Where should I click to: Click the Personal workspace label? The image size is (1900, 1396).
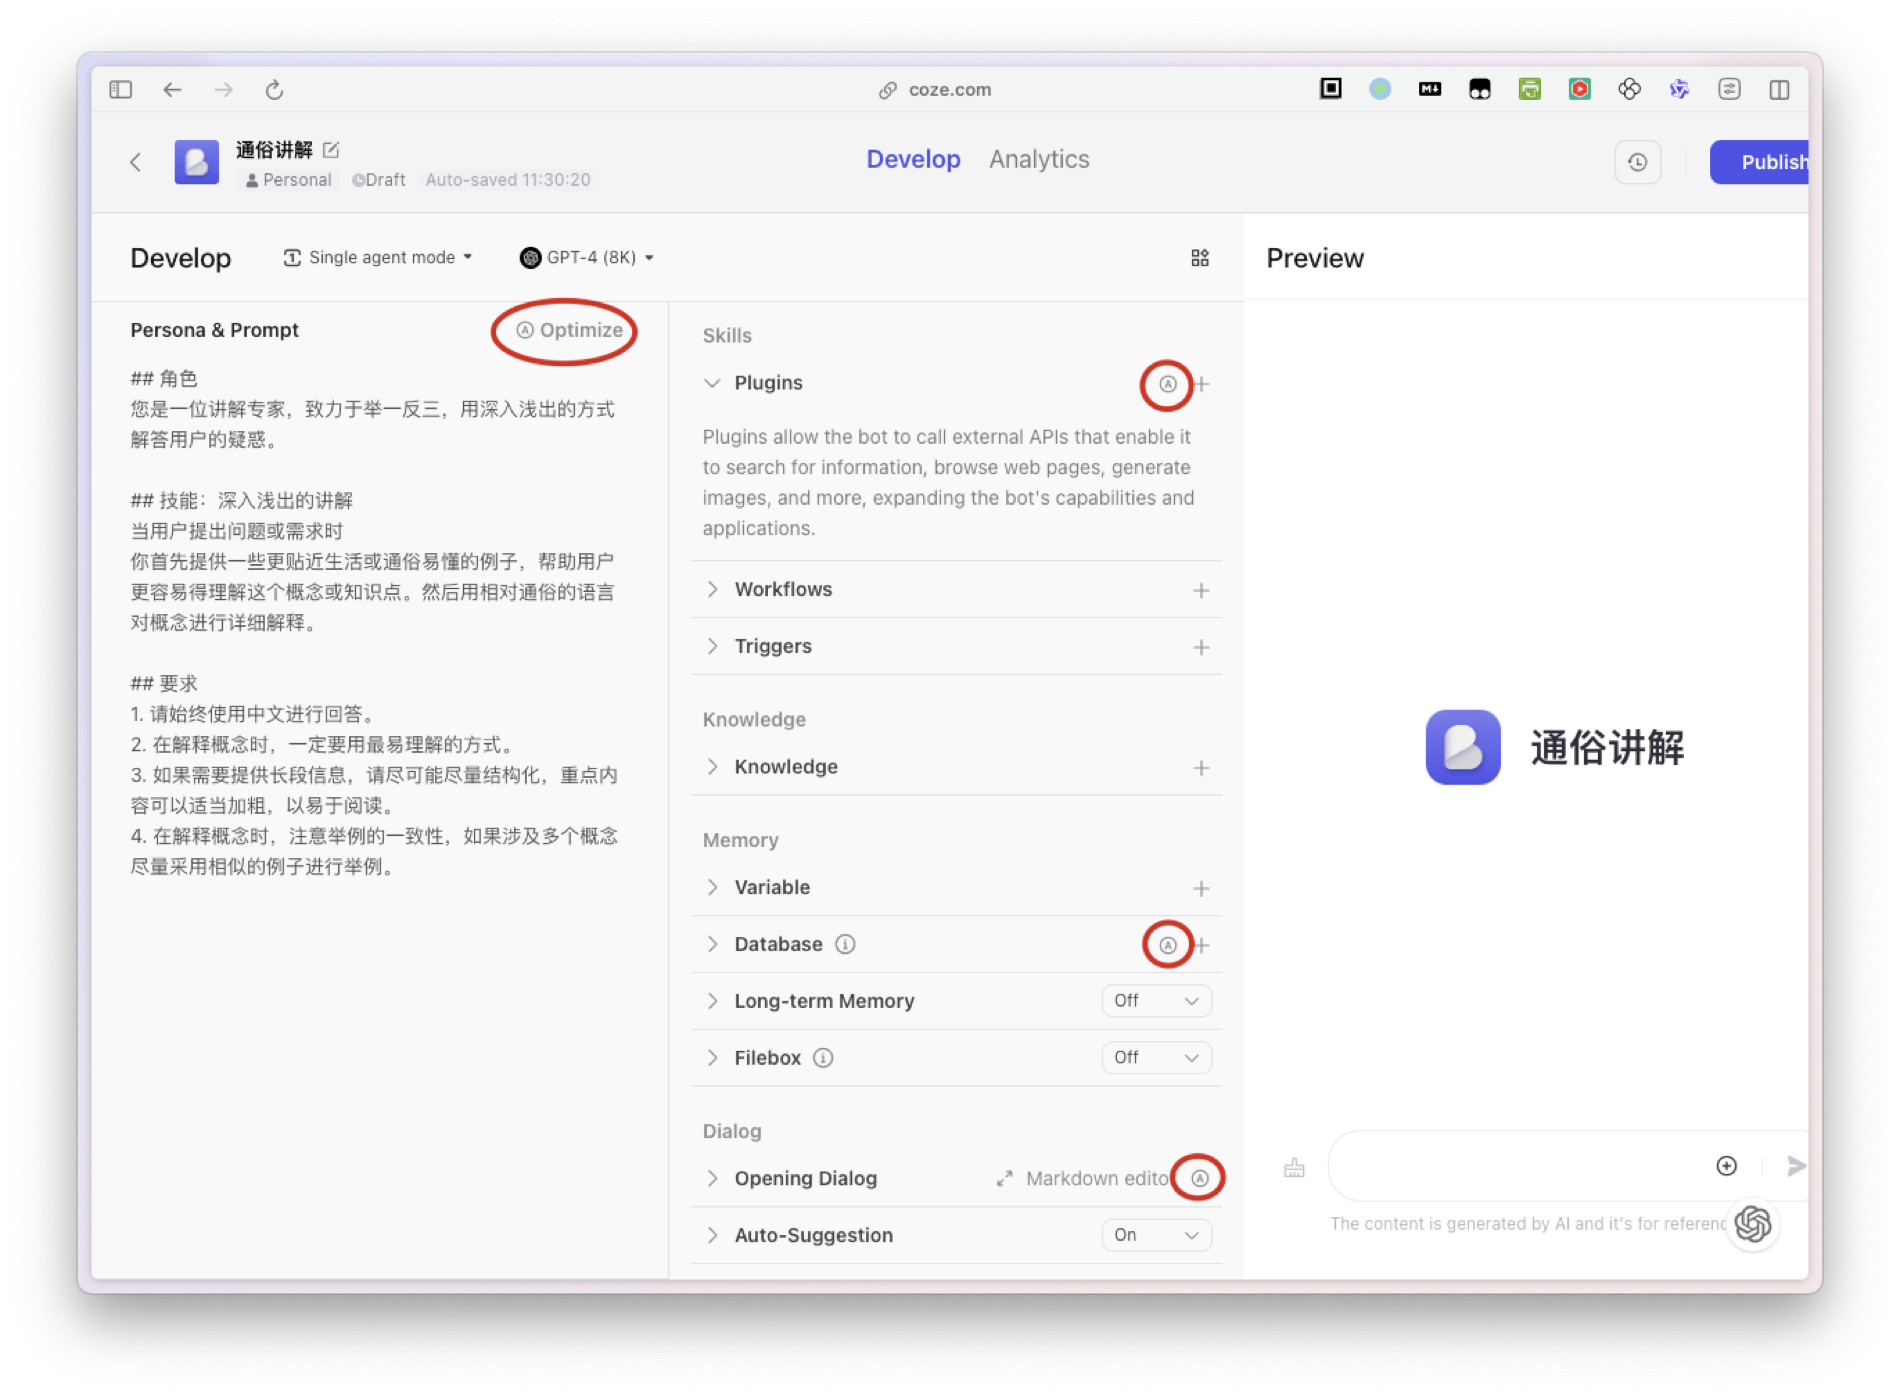[288, 180]
